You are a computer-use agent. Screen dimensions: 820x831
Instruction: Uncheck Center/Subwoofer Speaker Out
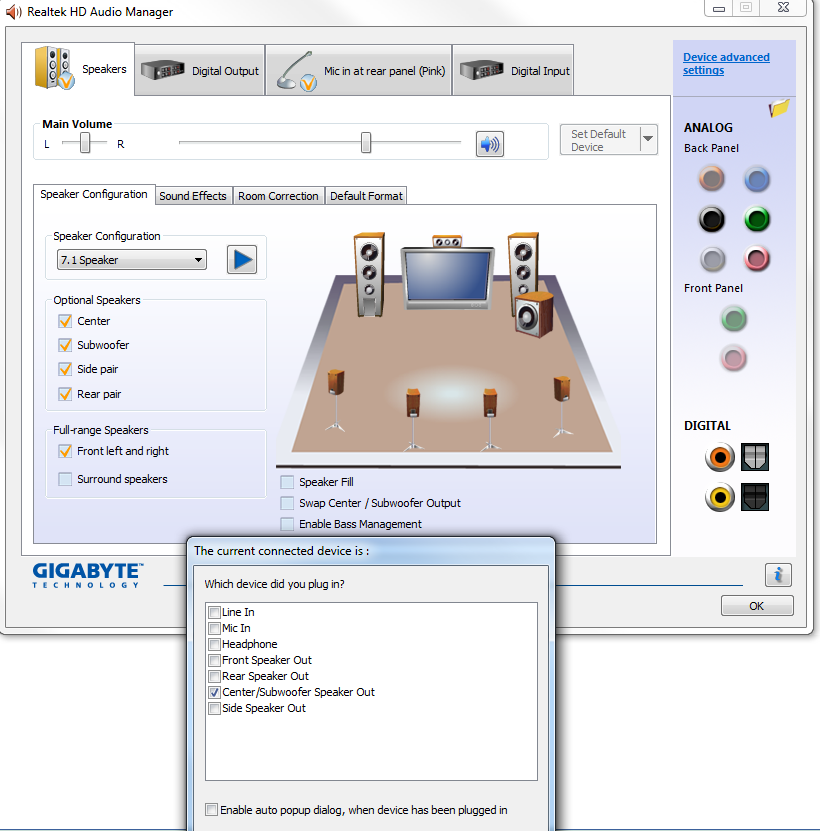(214, 692)
